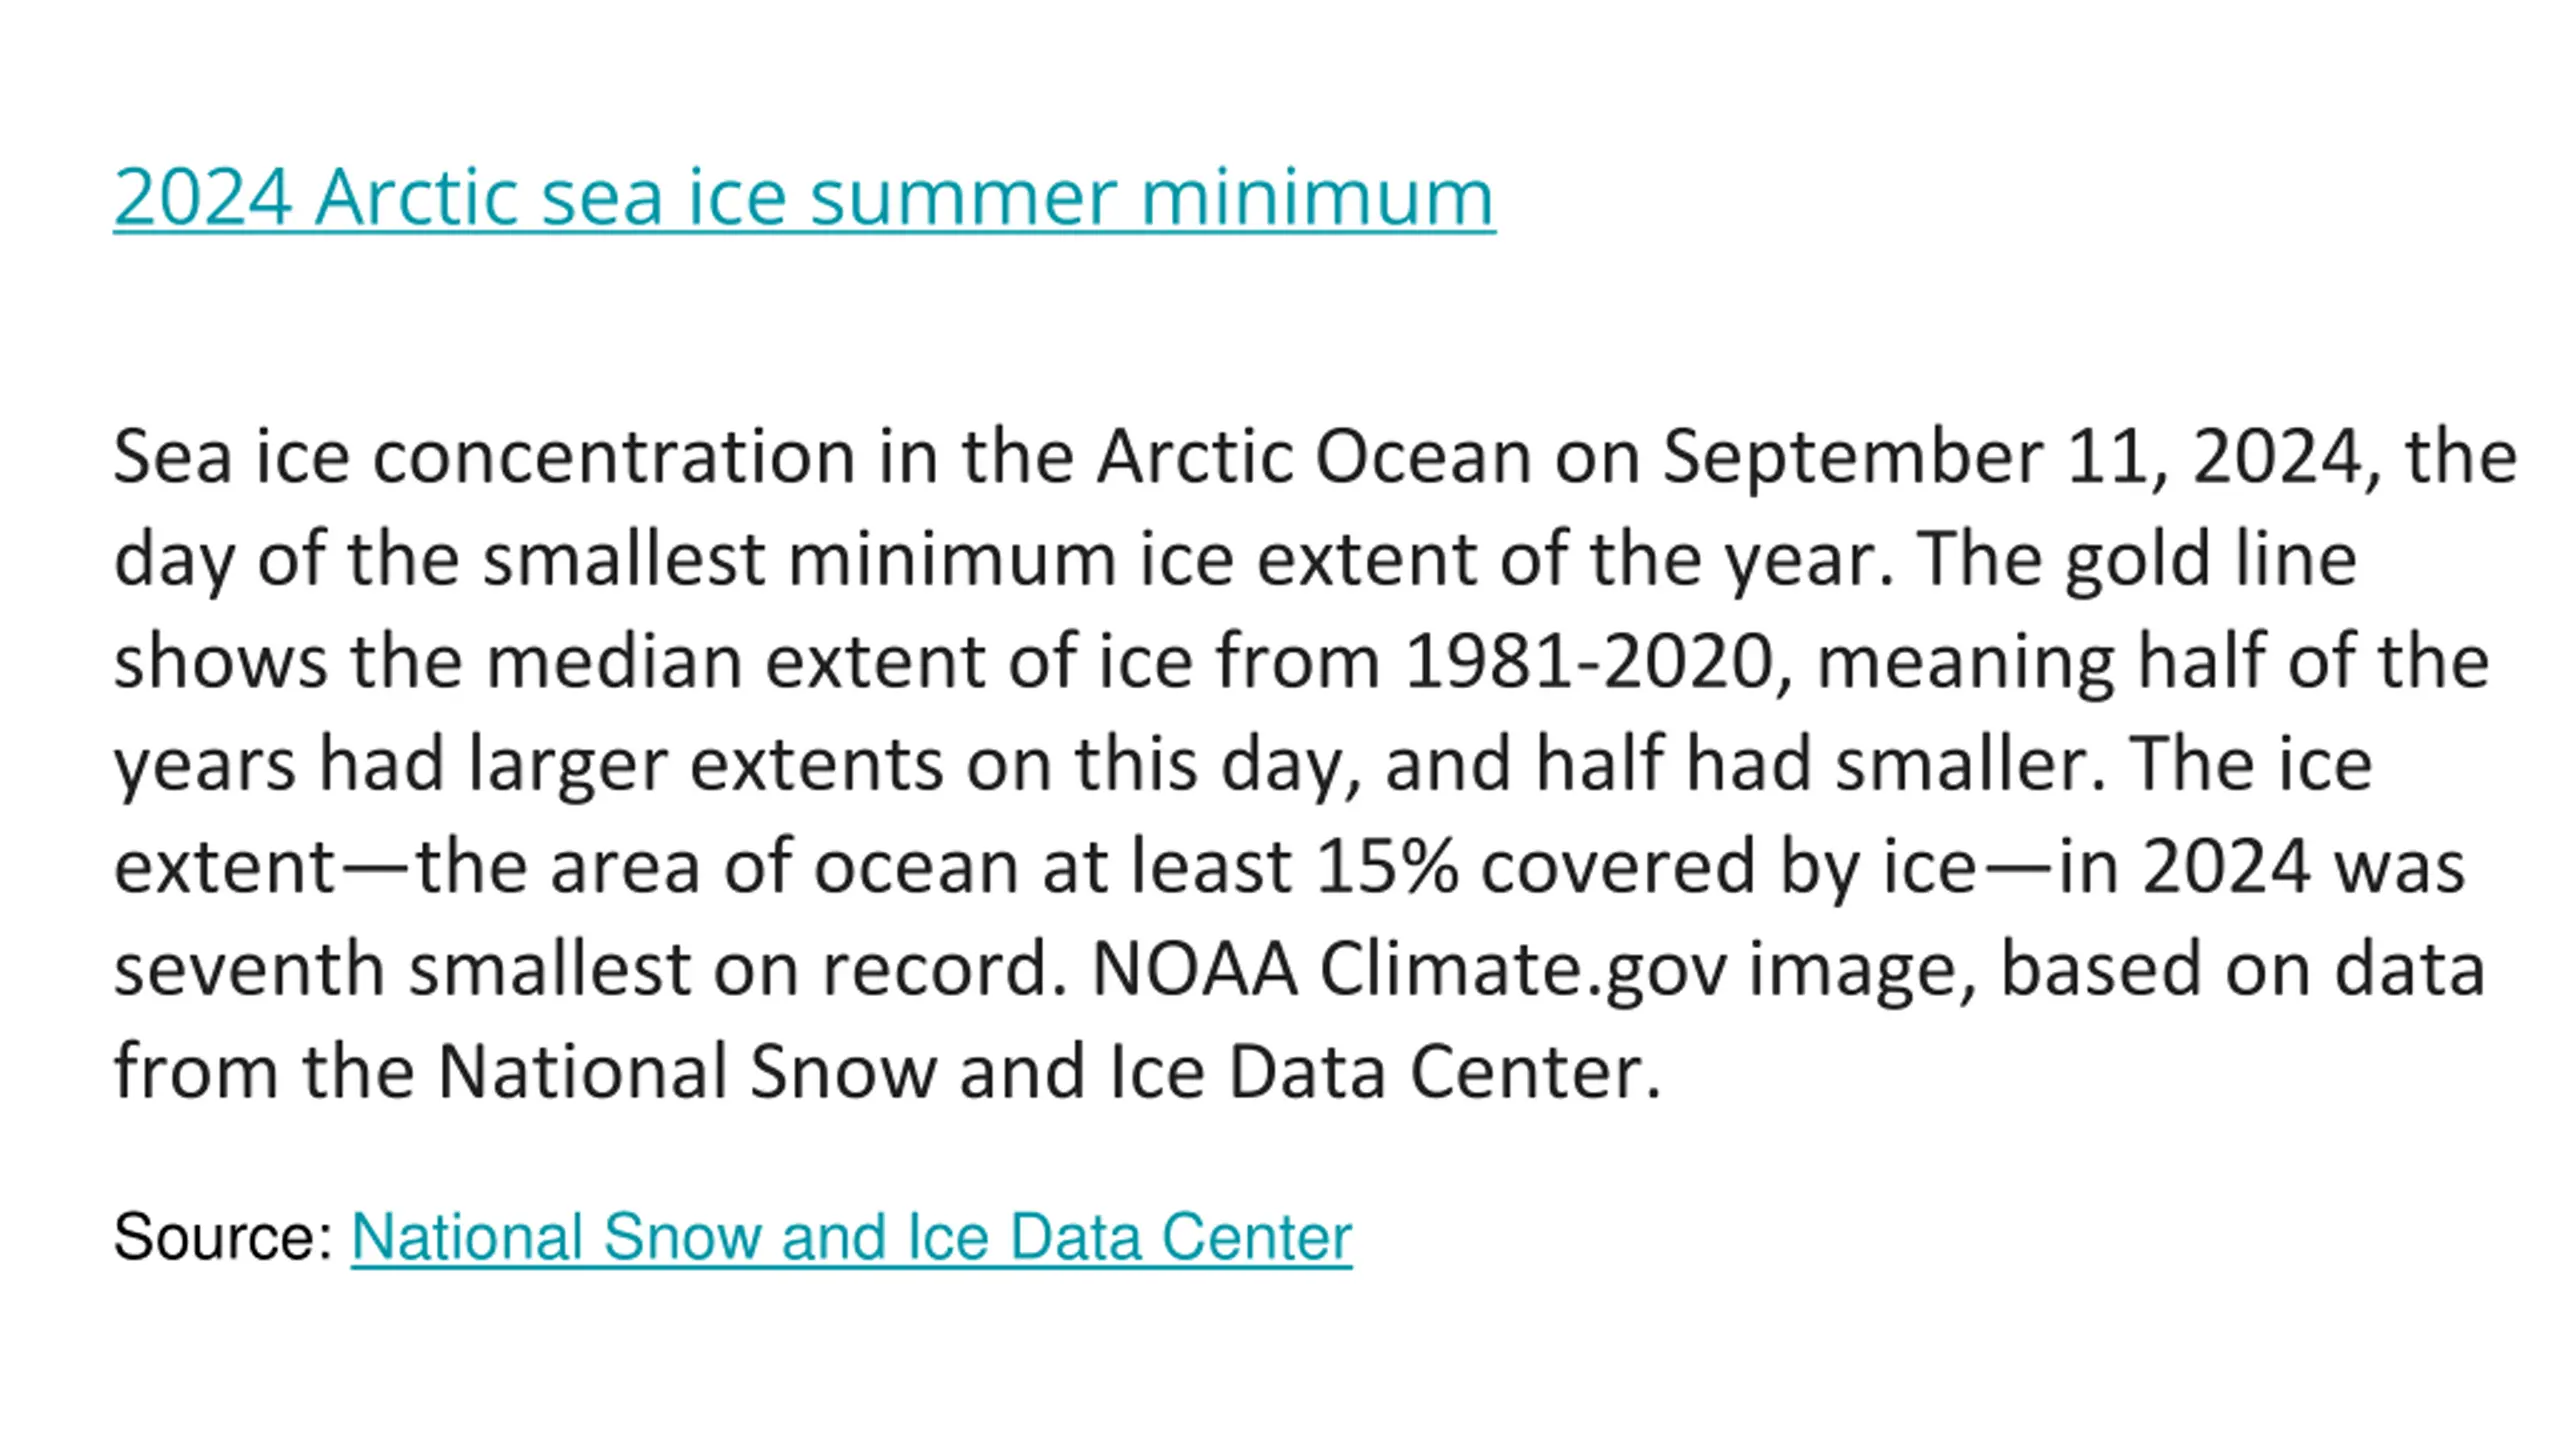Click 'Sea' at the start of the paragraph
Image resolution: width=2560 pixels, height=1440 pixels.
pyautogui.click(x=172, y=457)
